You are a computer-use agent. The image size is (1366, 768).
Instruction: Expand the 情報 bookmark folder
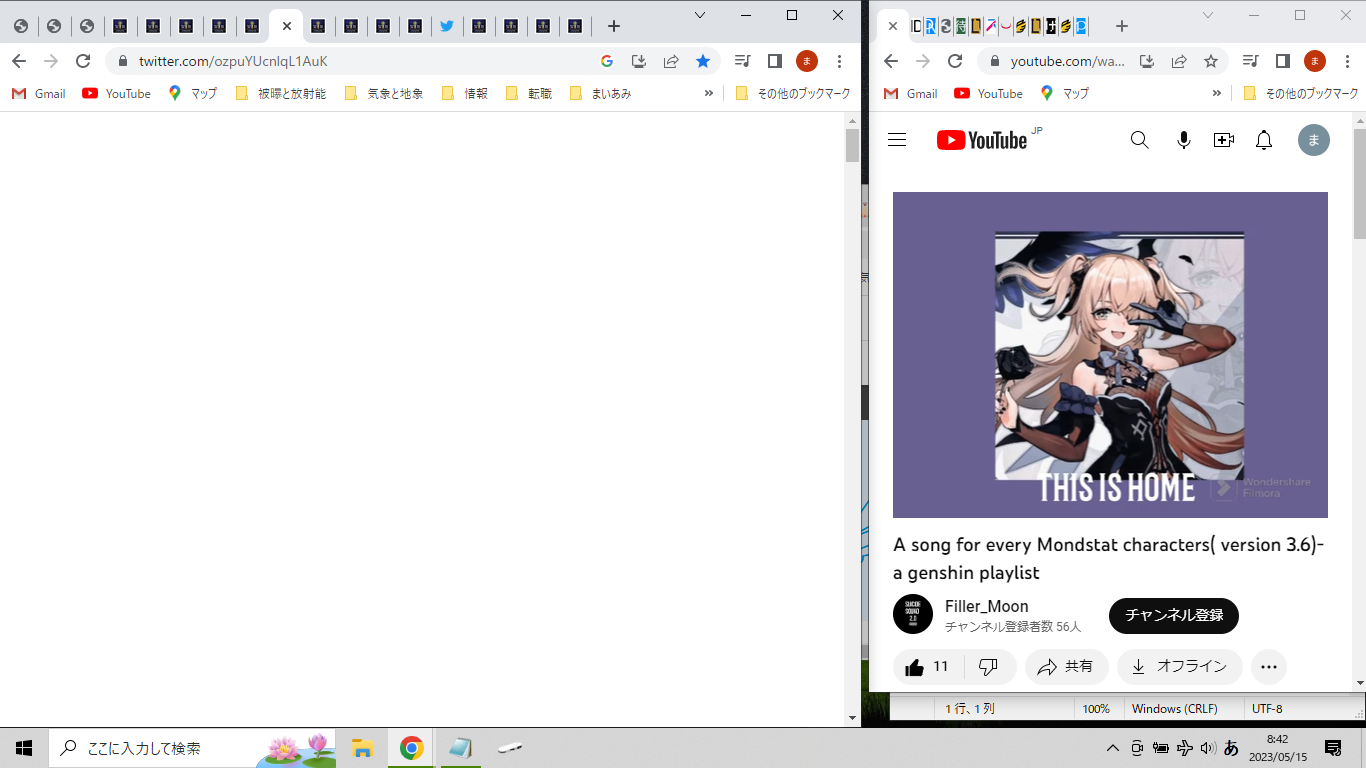pos(464,93)
